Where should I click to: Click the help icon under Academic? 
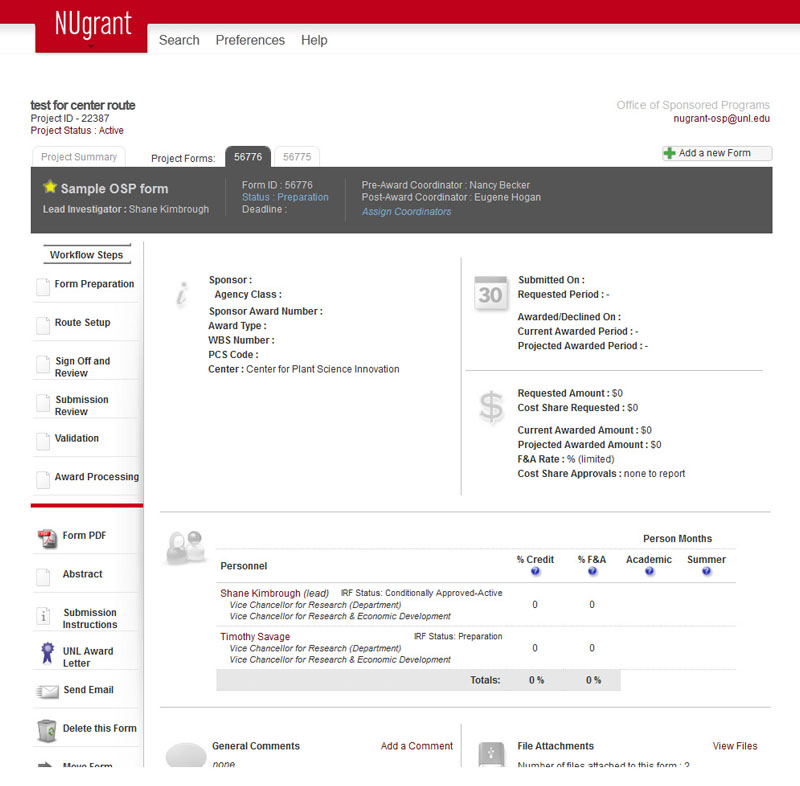coord(649,571)
